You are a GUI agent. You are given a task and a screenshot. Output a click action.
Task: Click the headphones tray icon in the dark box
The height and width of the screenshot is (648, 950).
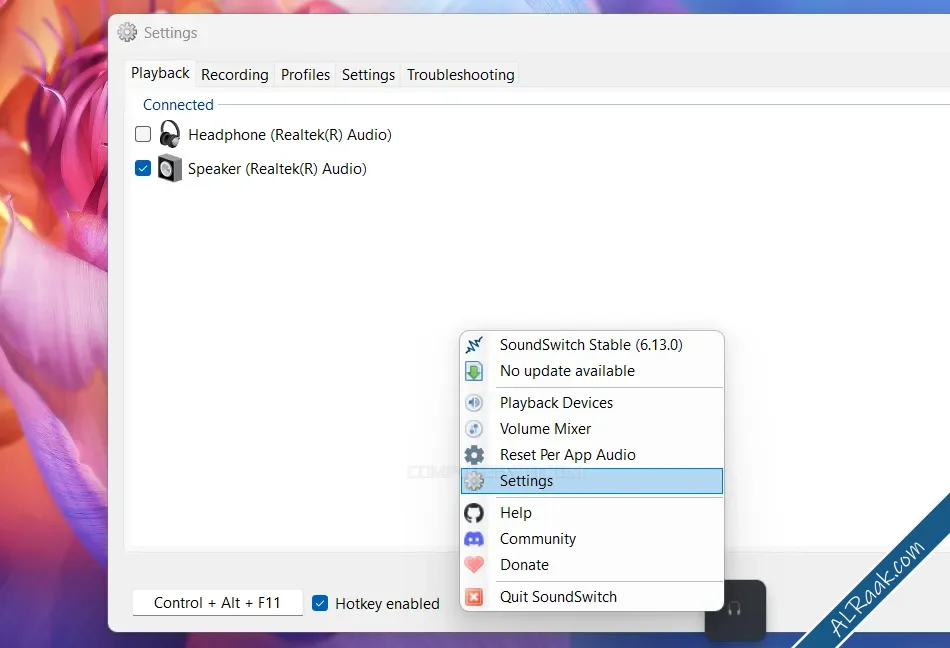click(734, 609)
